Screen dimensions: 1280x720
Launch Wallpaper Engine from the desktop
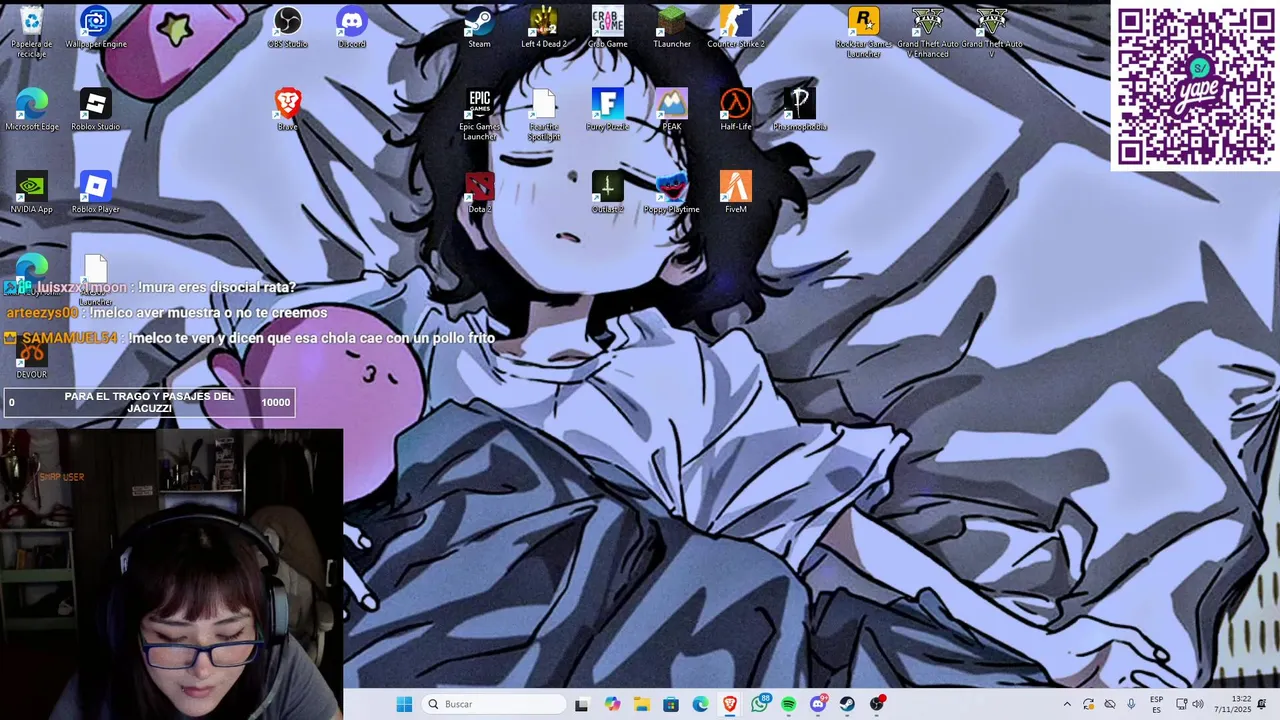point(96,27)
